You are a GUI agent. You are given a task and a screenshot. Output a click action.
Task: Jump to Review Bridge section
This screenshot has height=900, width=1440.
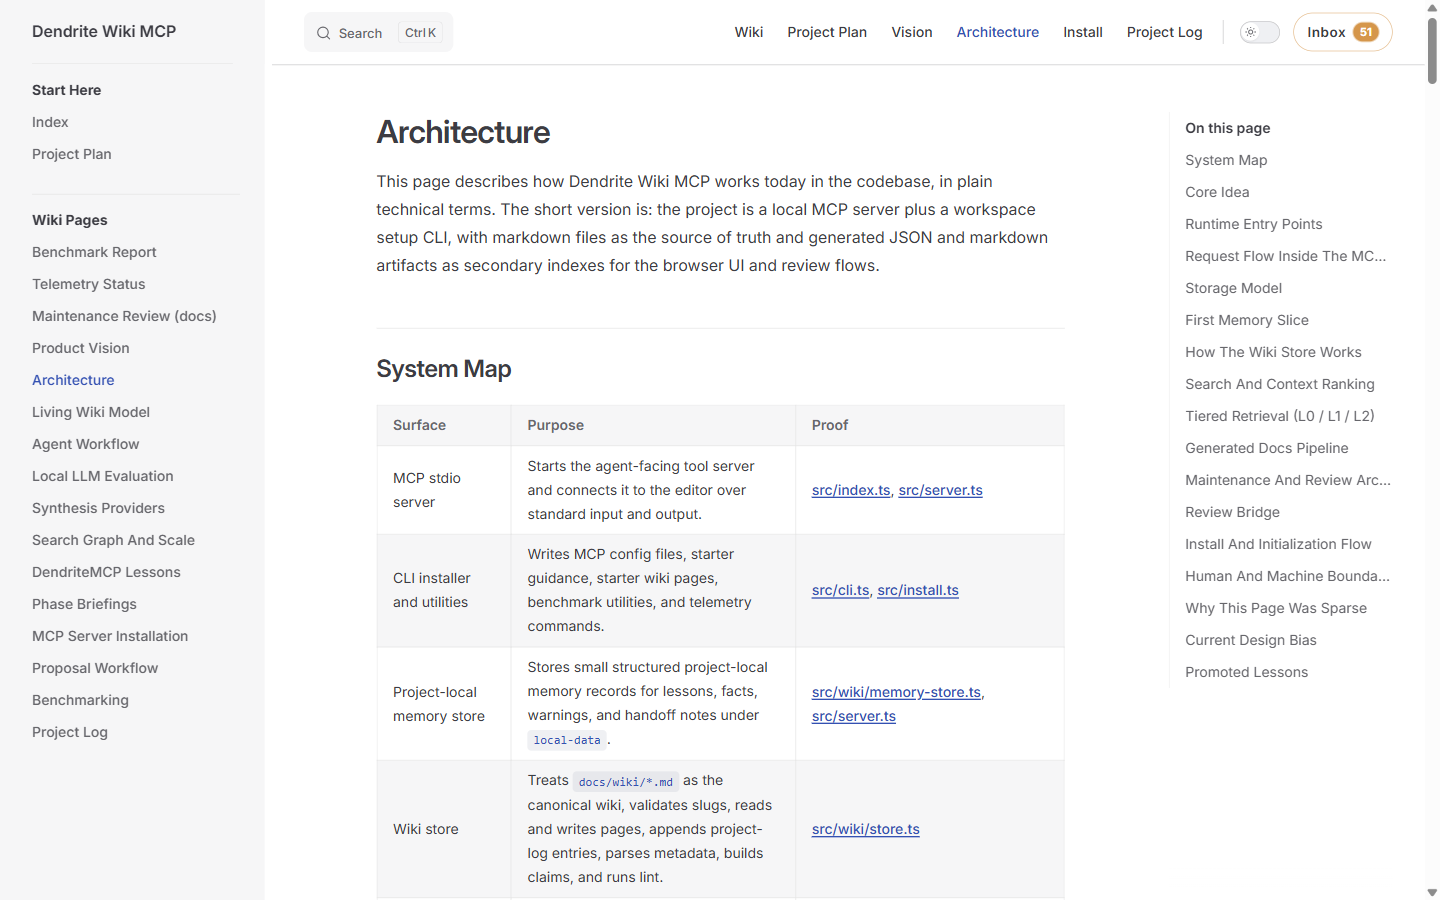pyautogui.click(x=1232, y=512)
